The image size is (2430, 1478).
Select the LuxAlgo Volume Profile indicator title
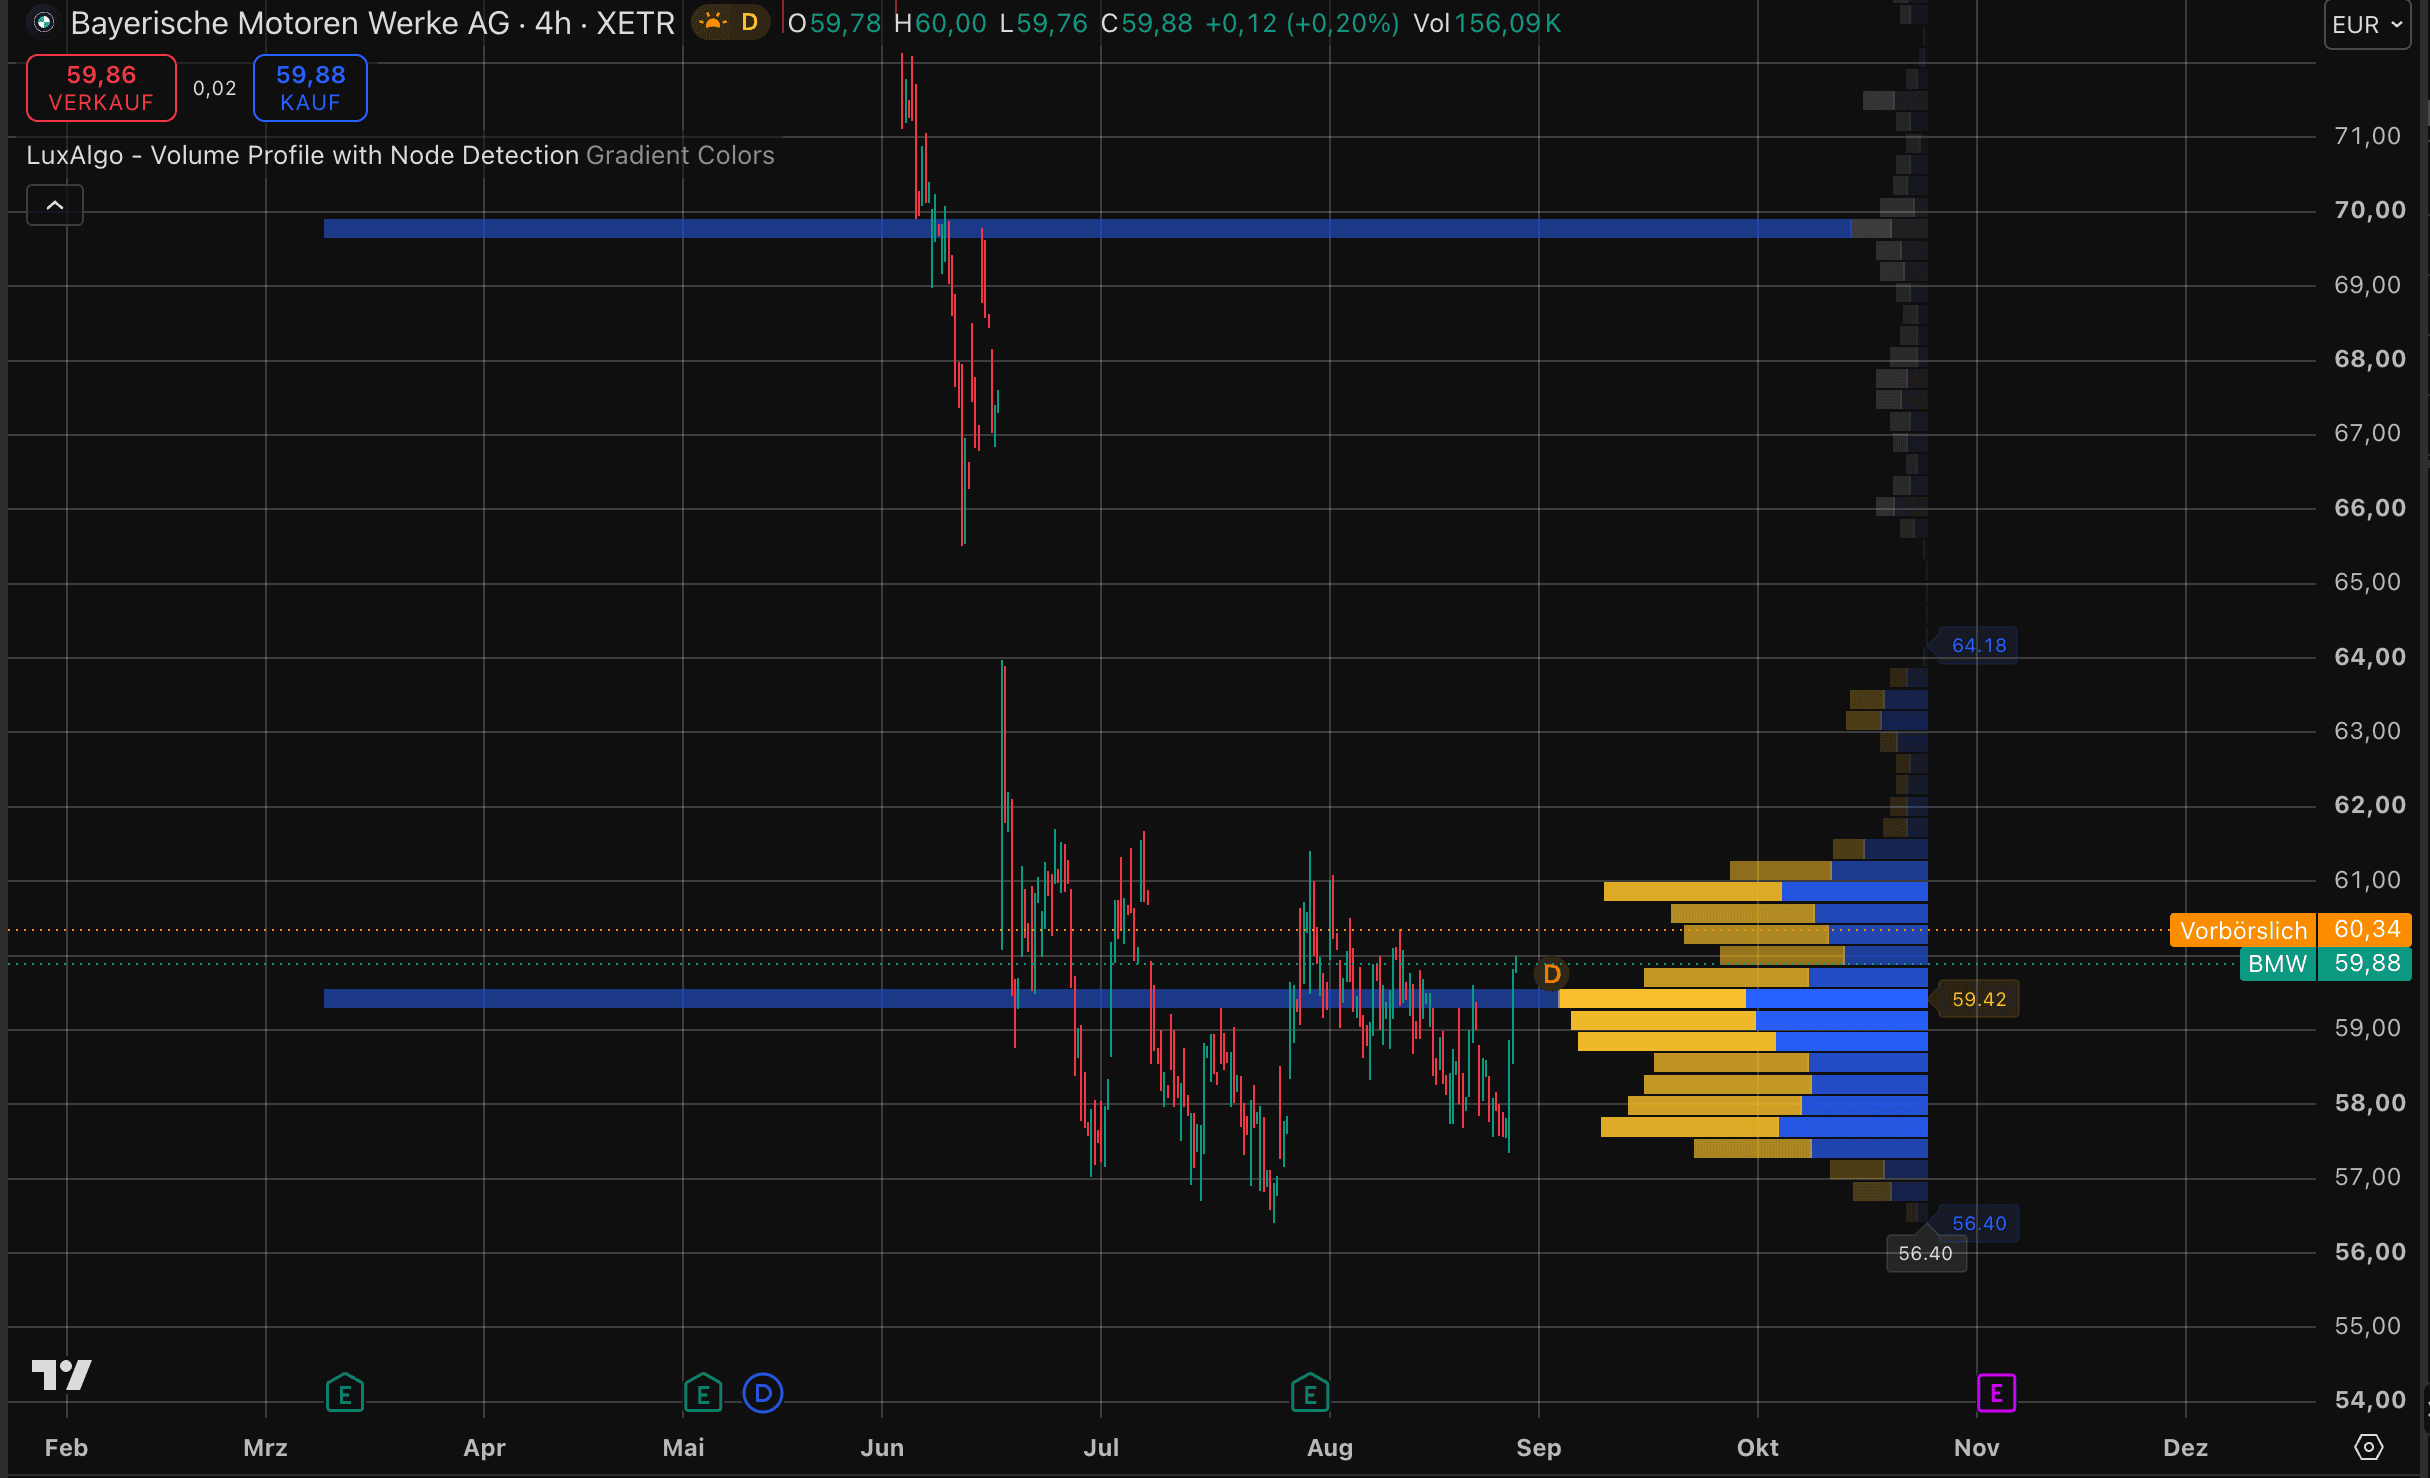point(302,155)
